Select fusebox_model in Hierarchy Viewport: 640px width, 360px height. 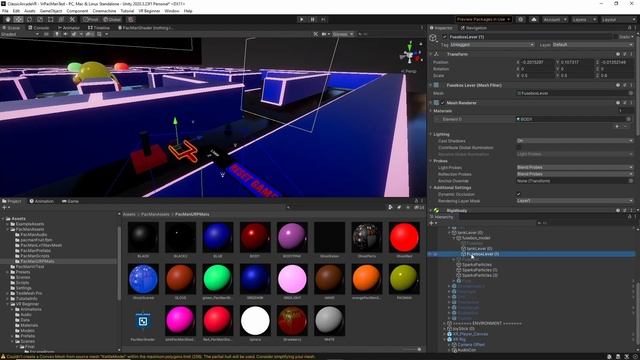tap(476, 238)
